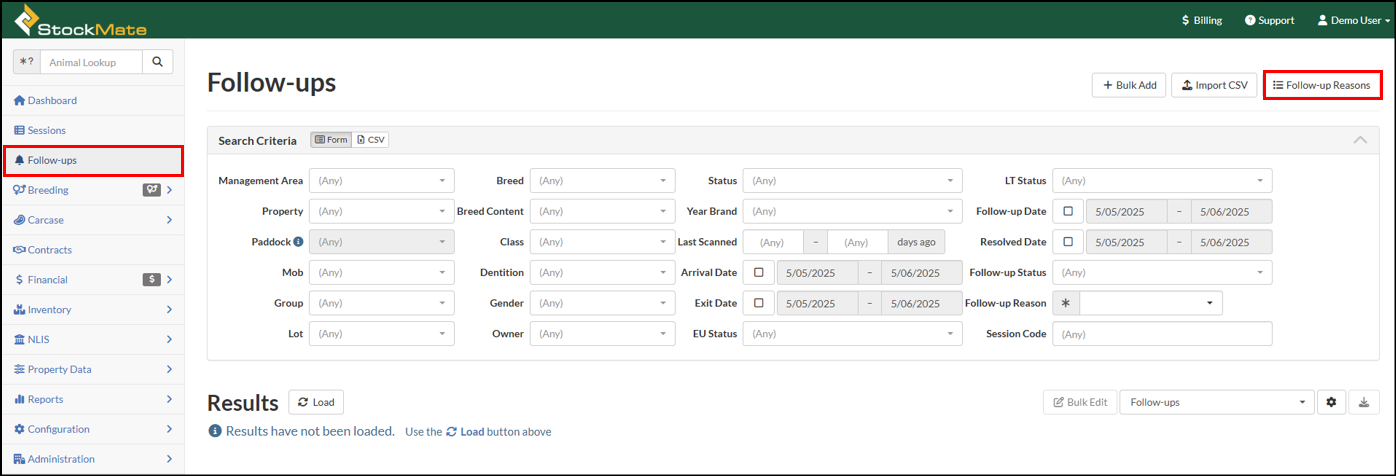
Task: Click the Session Code input field
Action: [x=1162, y=333]
